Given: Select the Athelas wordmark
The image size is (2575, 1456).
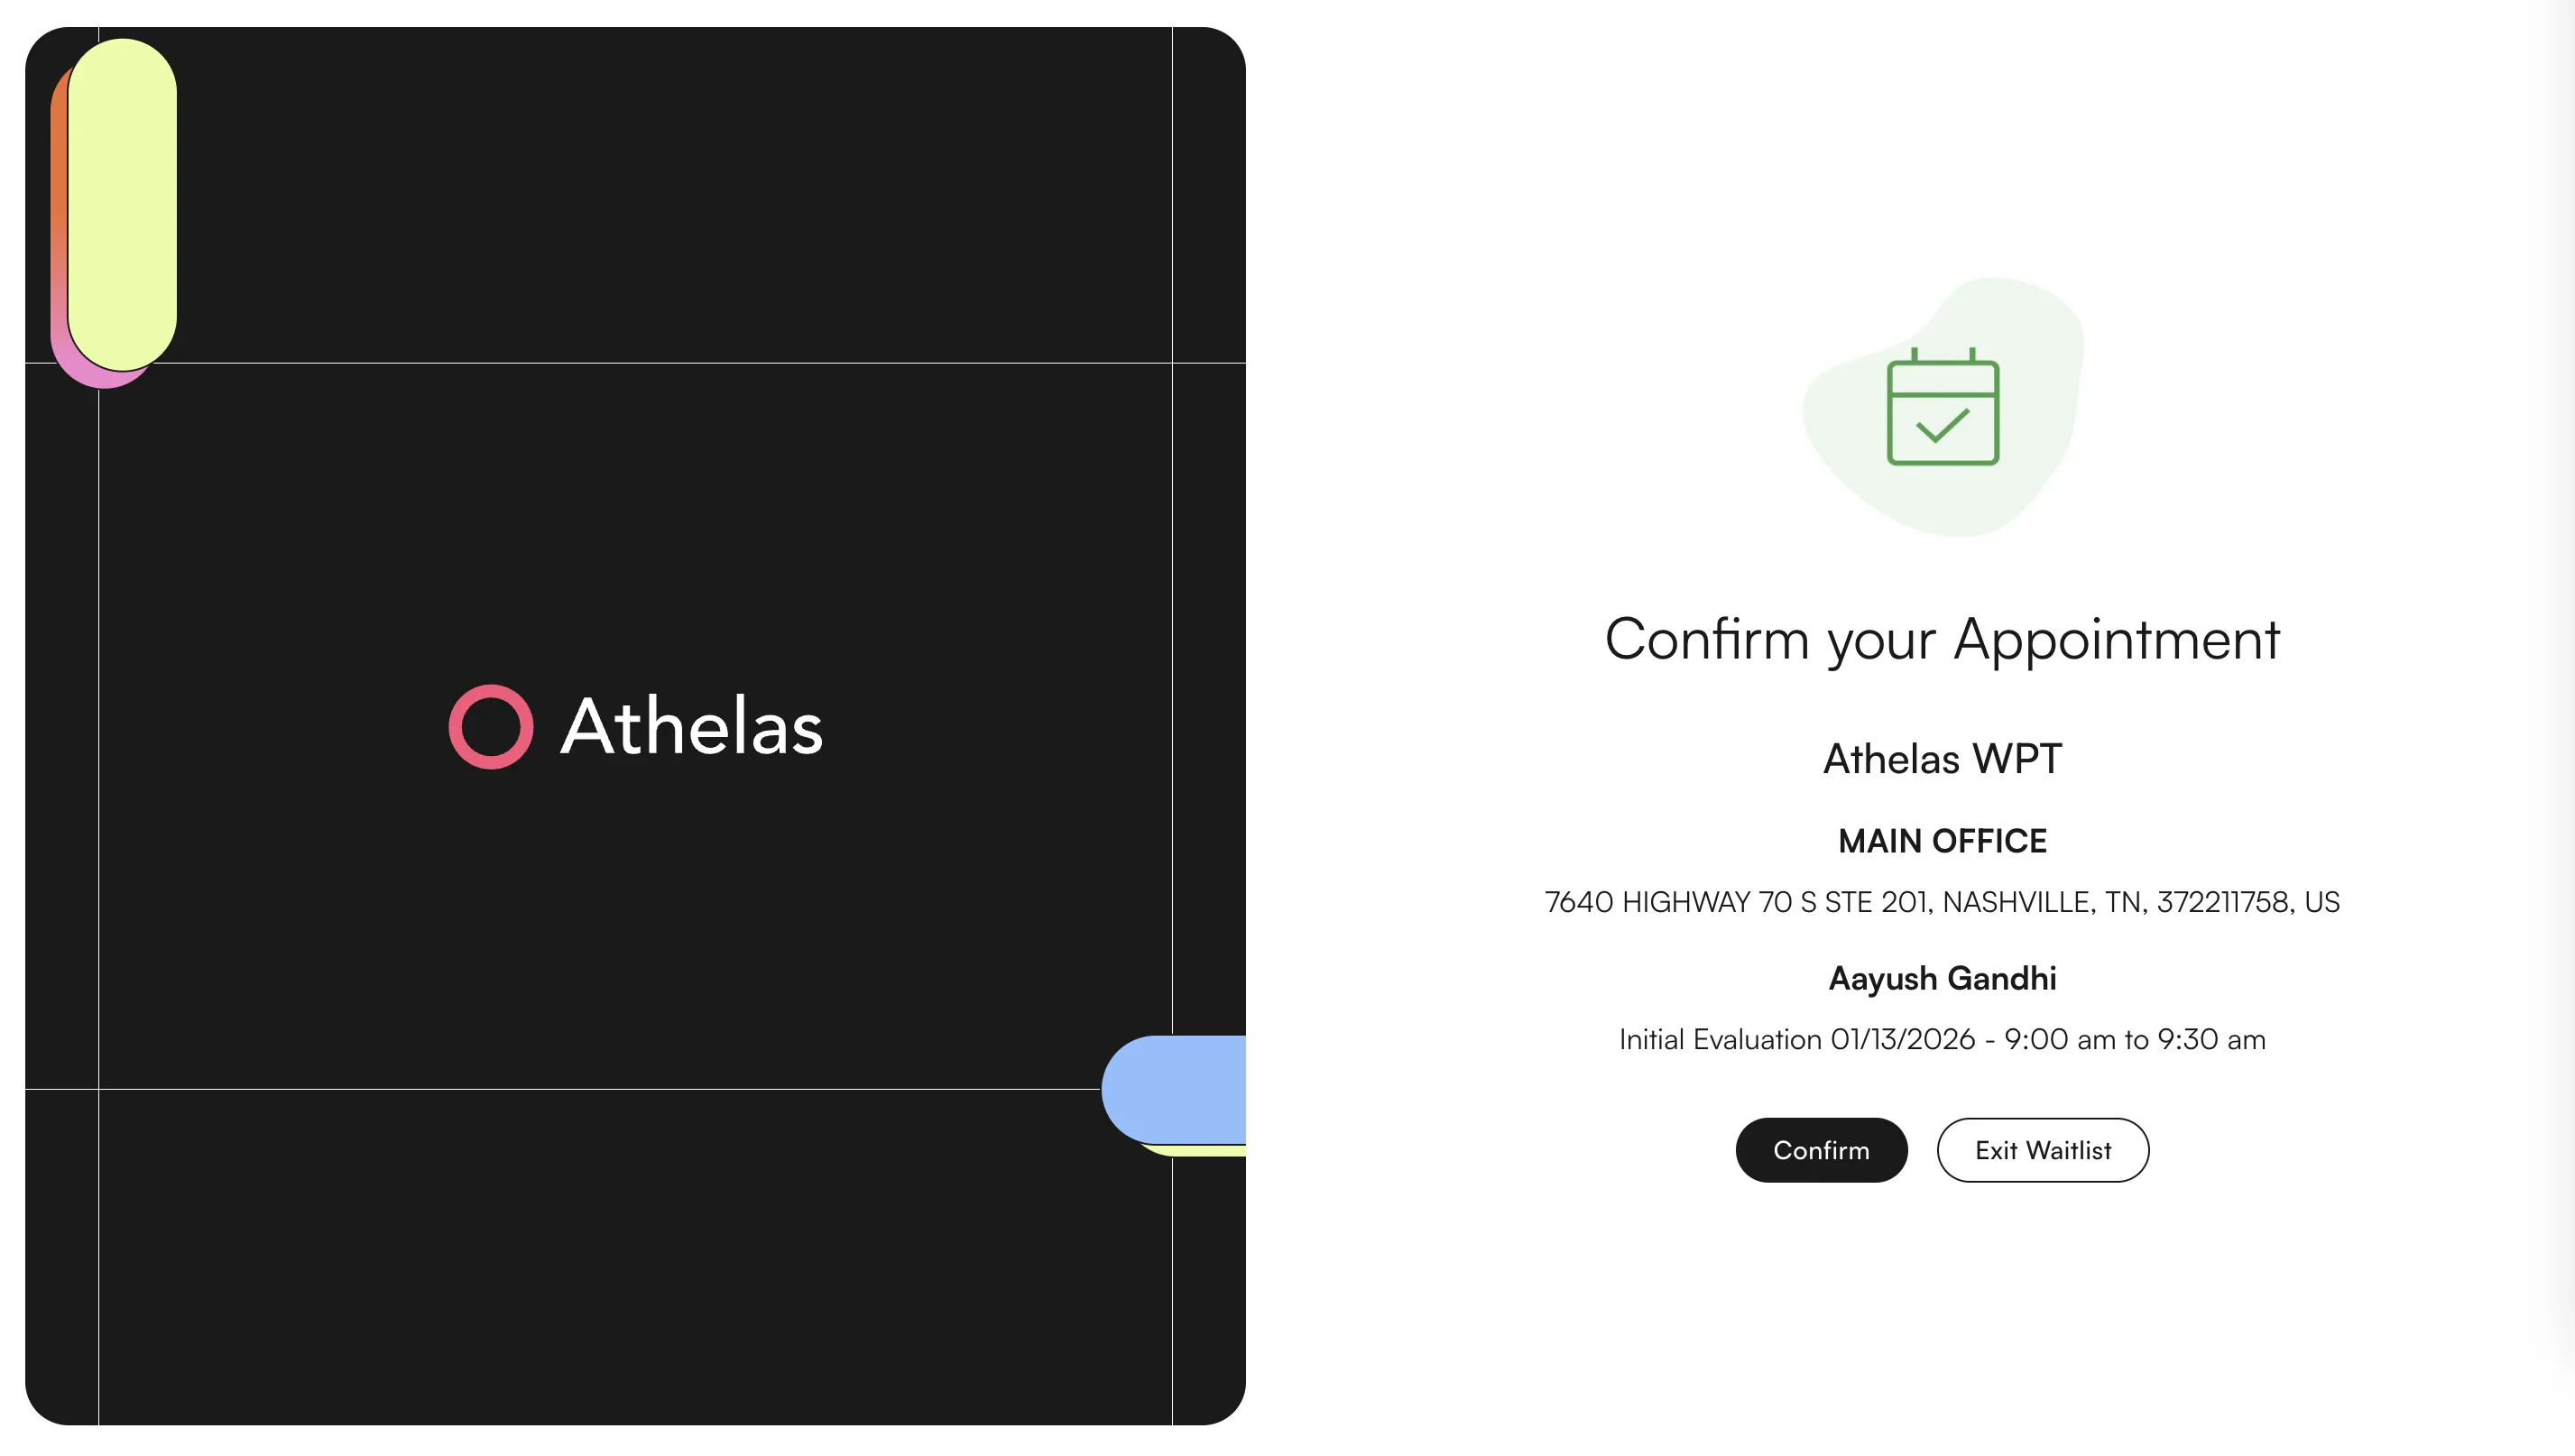Looking at the screenshot, I should click(x=692, y=727).
